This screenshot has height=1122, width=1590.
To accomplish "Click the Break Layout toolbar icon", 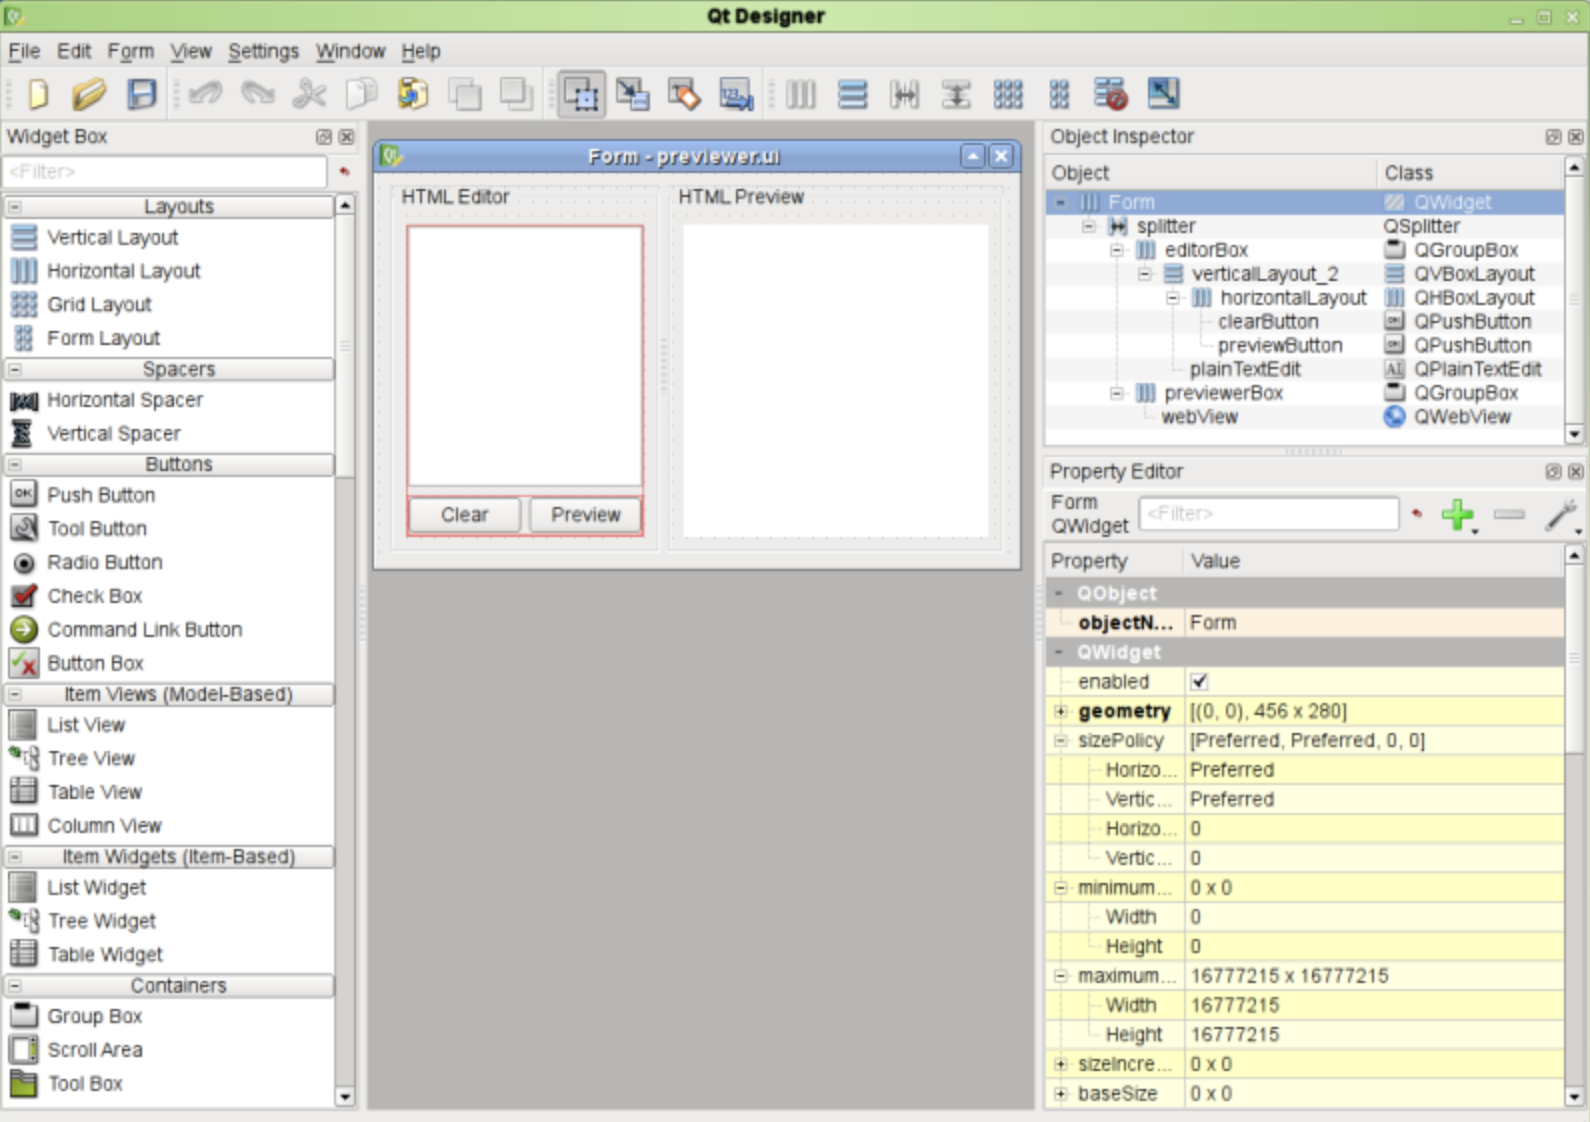I will point(1110,94).
